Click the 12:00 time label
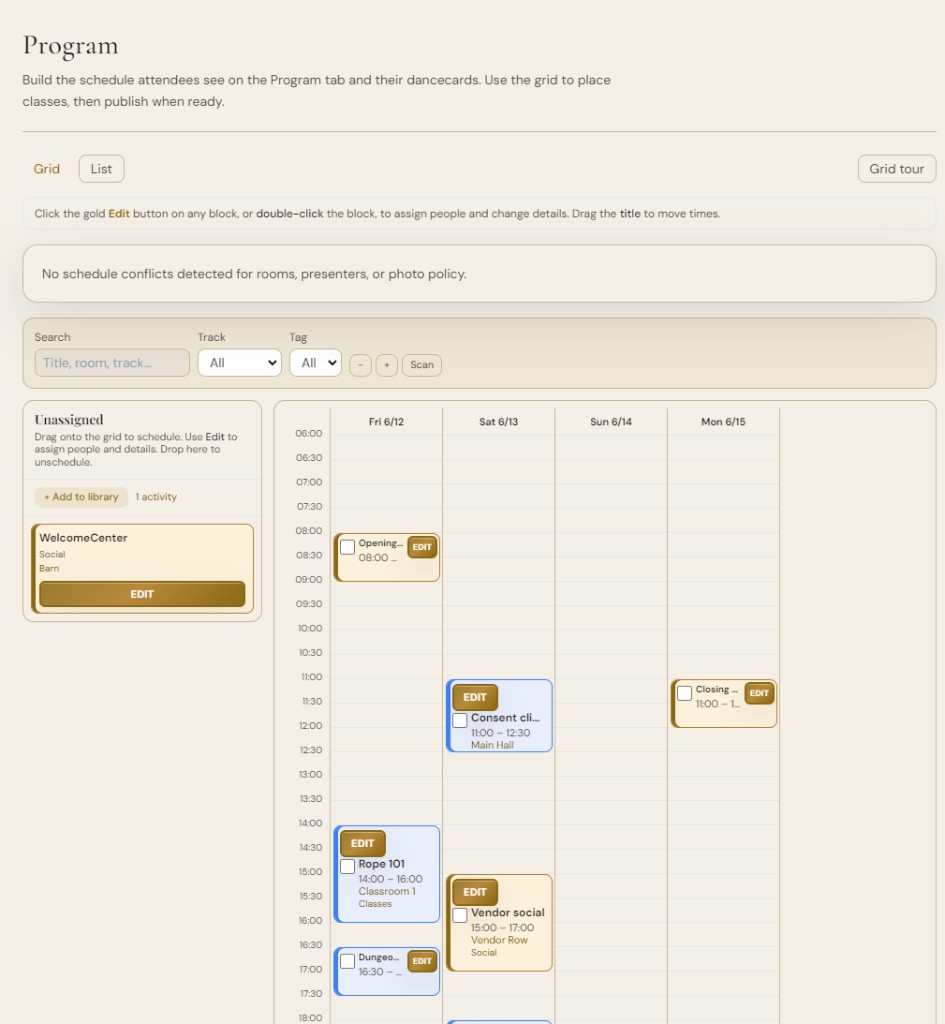Viewport: 945px width, 1024px height. 310,726
